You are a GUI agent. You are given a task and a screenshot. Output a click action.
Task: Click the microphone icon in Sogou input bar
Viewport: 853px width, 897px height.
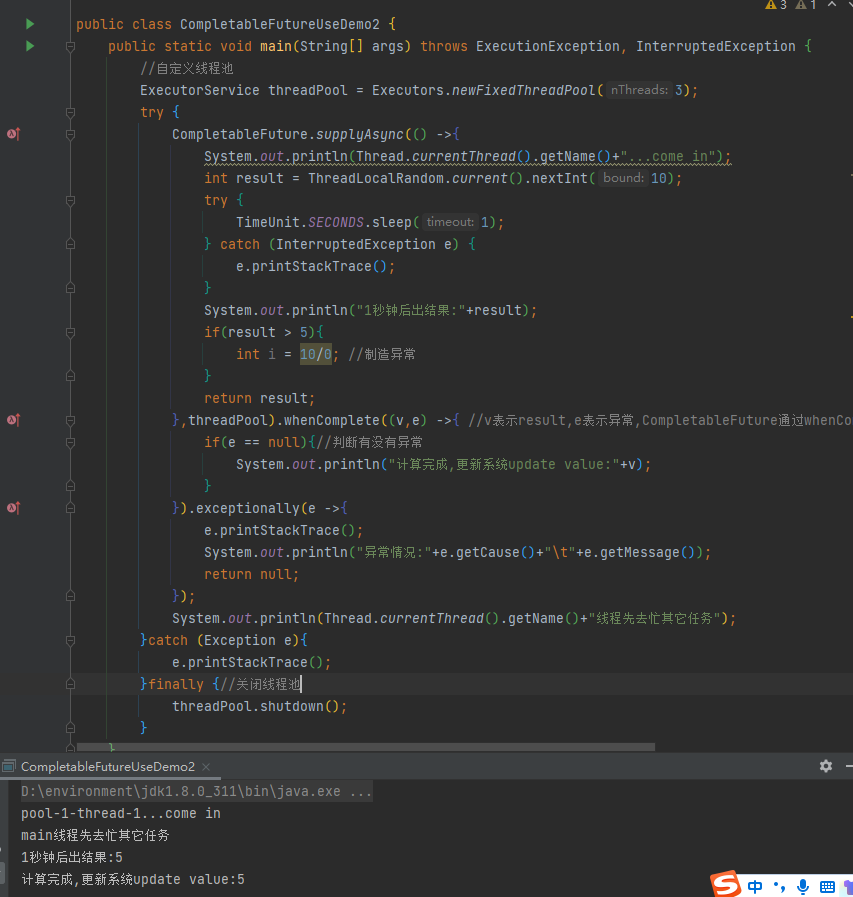tap(802, 885)
